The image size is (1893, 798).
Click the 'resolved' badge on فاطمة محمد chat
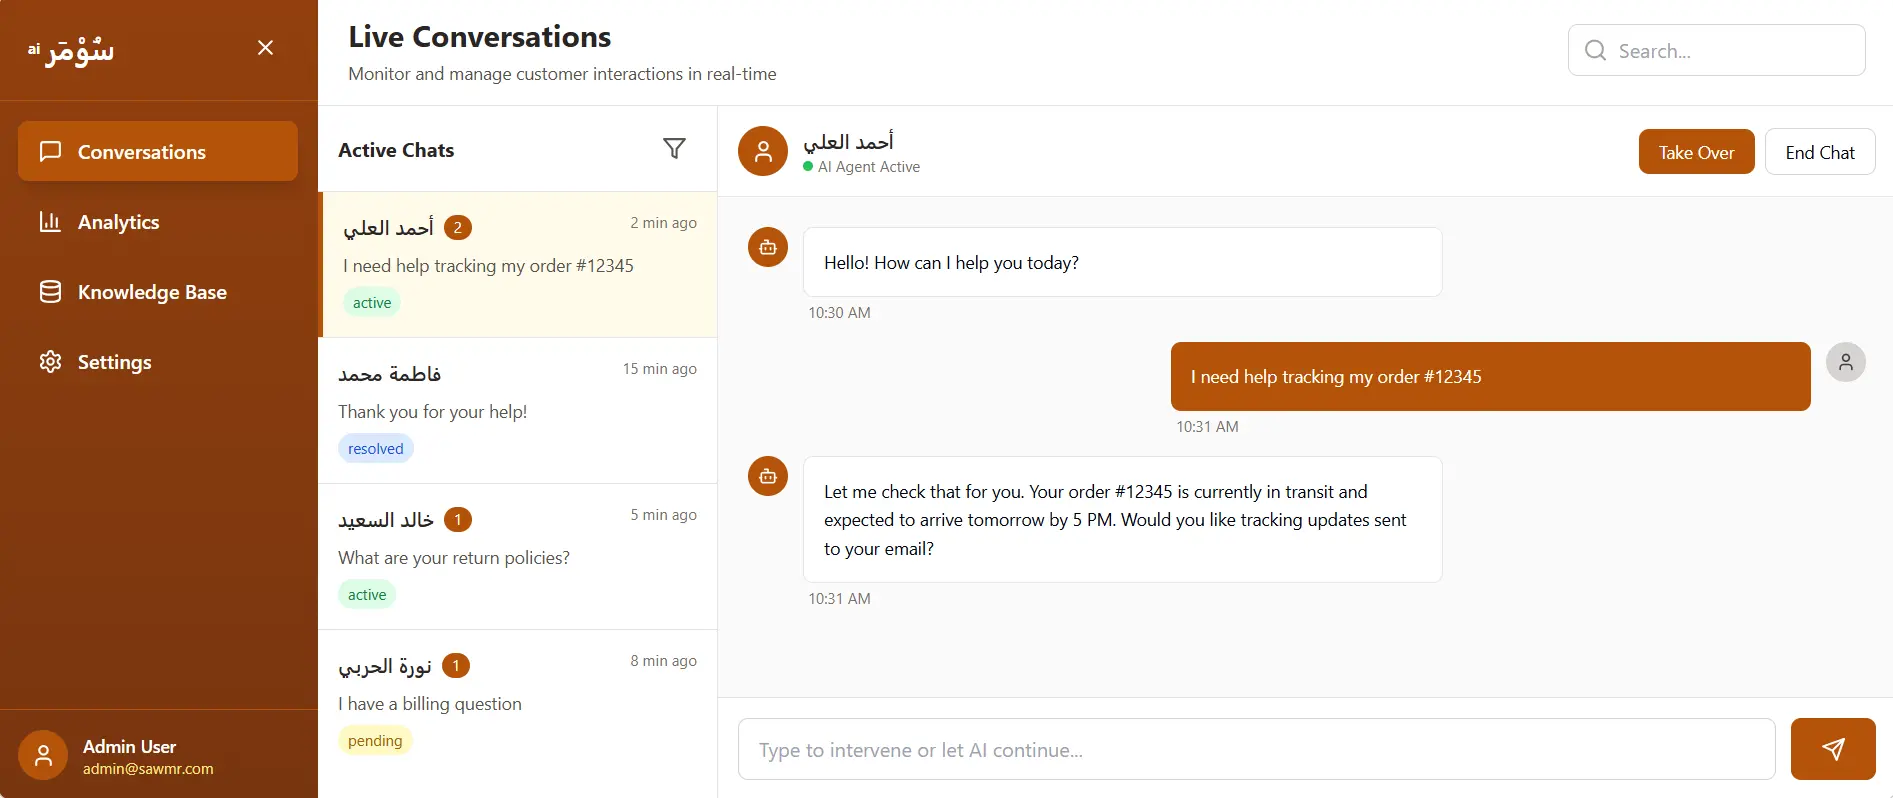click(x=375, y=447)
